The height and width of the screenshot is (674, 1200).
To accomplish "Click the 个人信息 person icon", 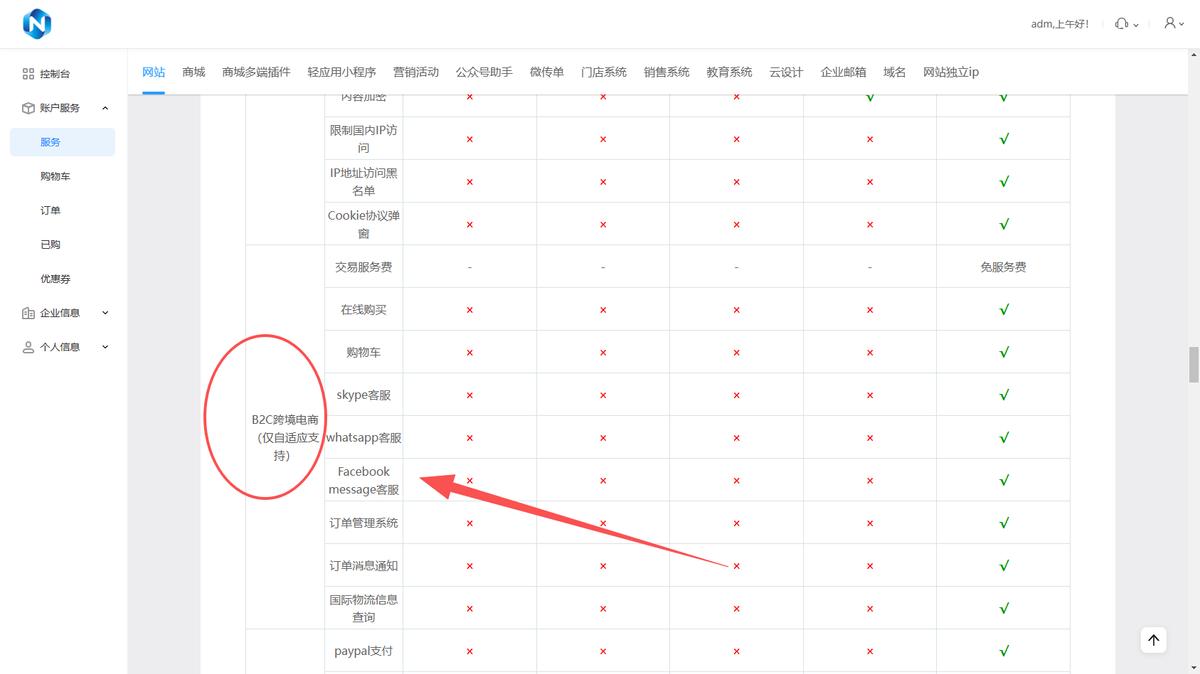I will [27, 347].
